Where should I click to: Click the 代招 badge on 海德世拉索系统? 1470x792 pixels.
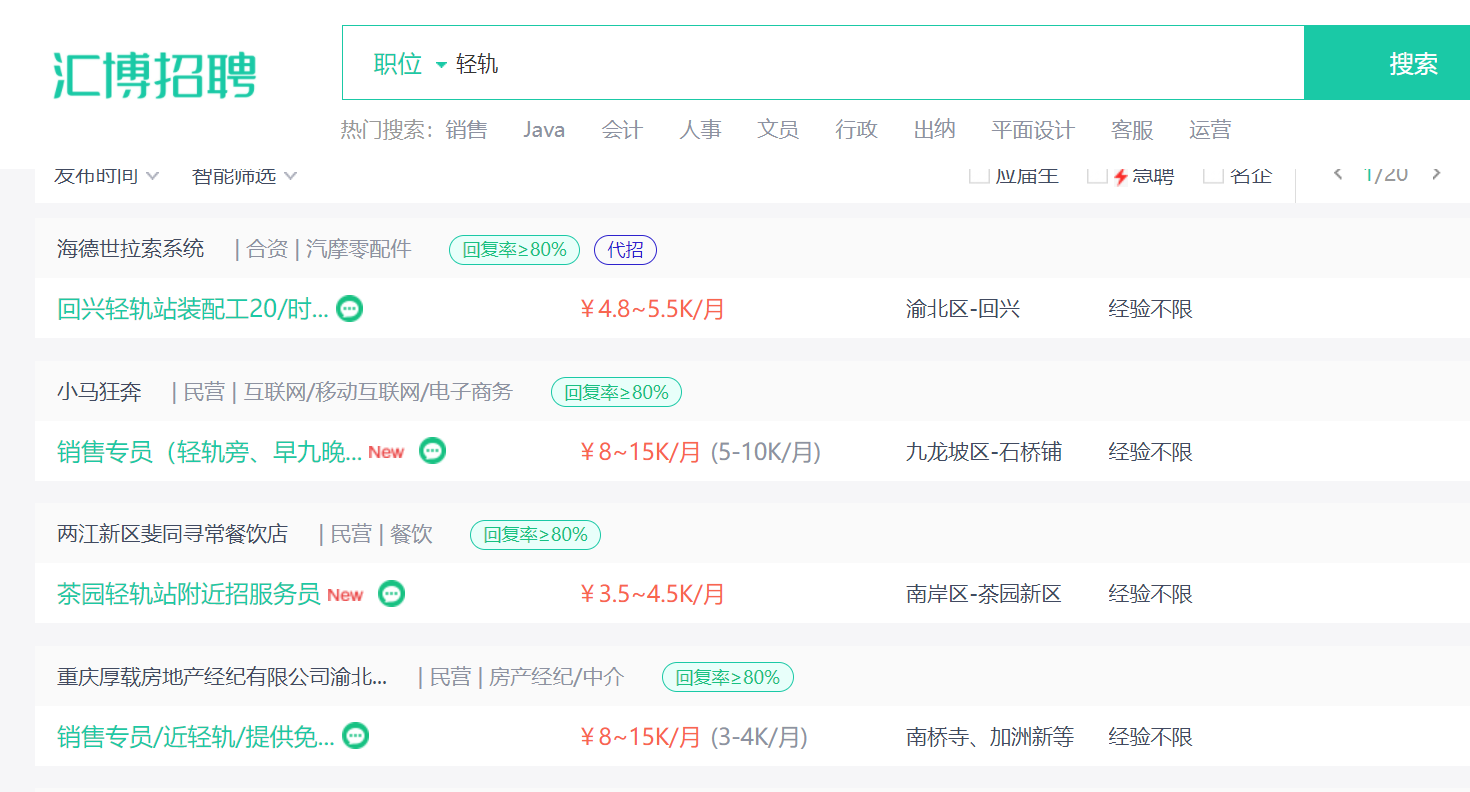click(625, 250)
